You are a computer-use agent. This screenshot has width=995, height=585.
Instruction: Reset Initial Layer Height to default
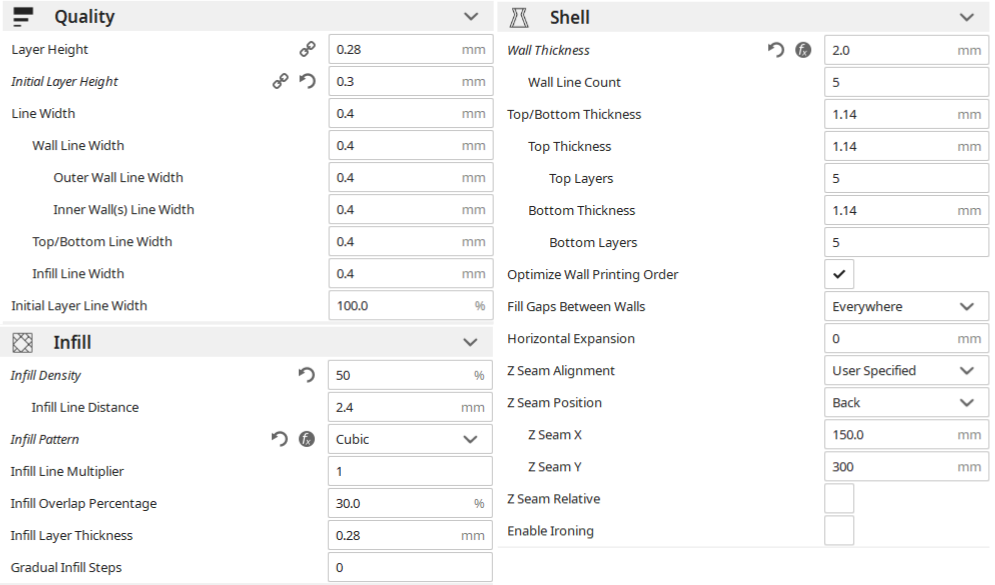point(307,81)
